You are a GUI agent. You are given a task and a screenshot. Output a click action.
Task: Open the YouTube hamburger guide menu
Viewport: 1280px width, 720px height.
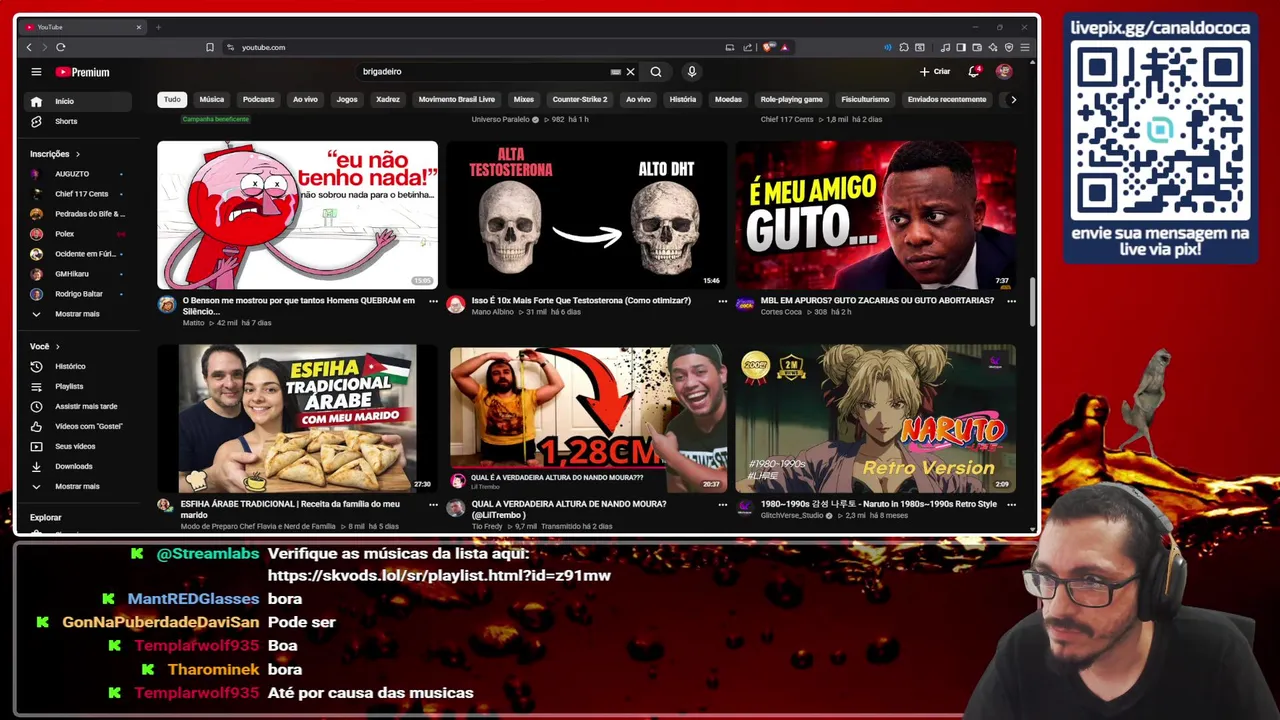[36, 72]
